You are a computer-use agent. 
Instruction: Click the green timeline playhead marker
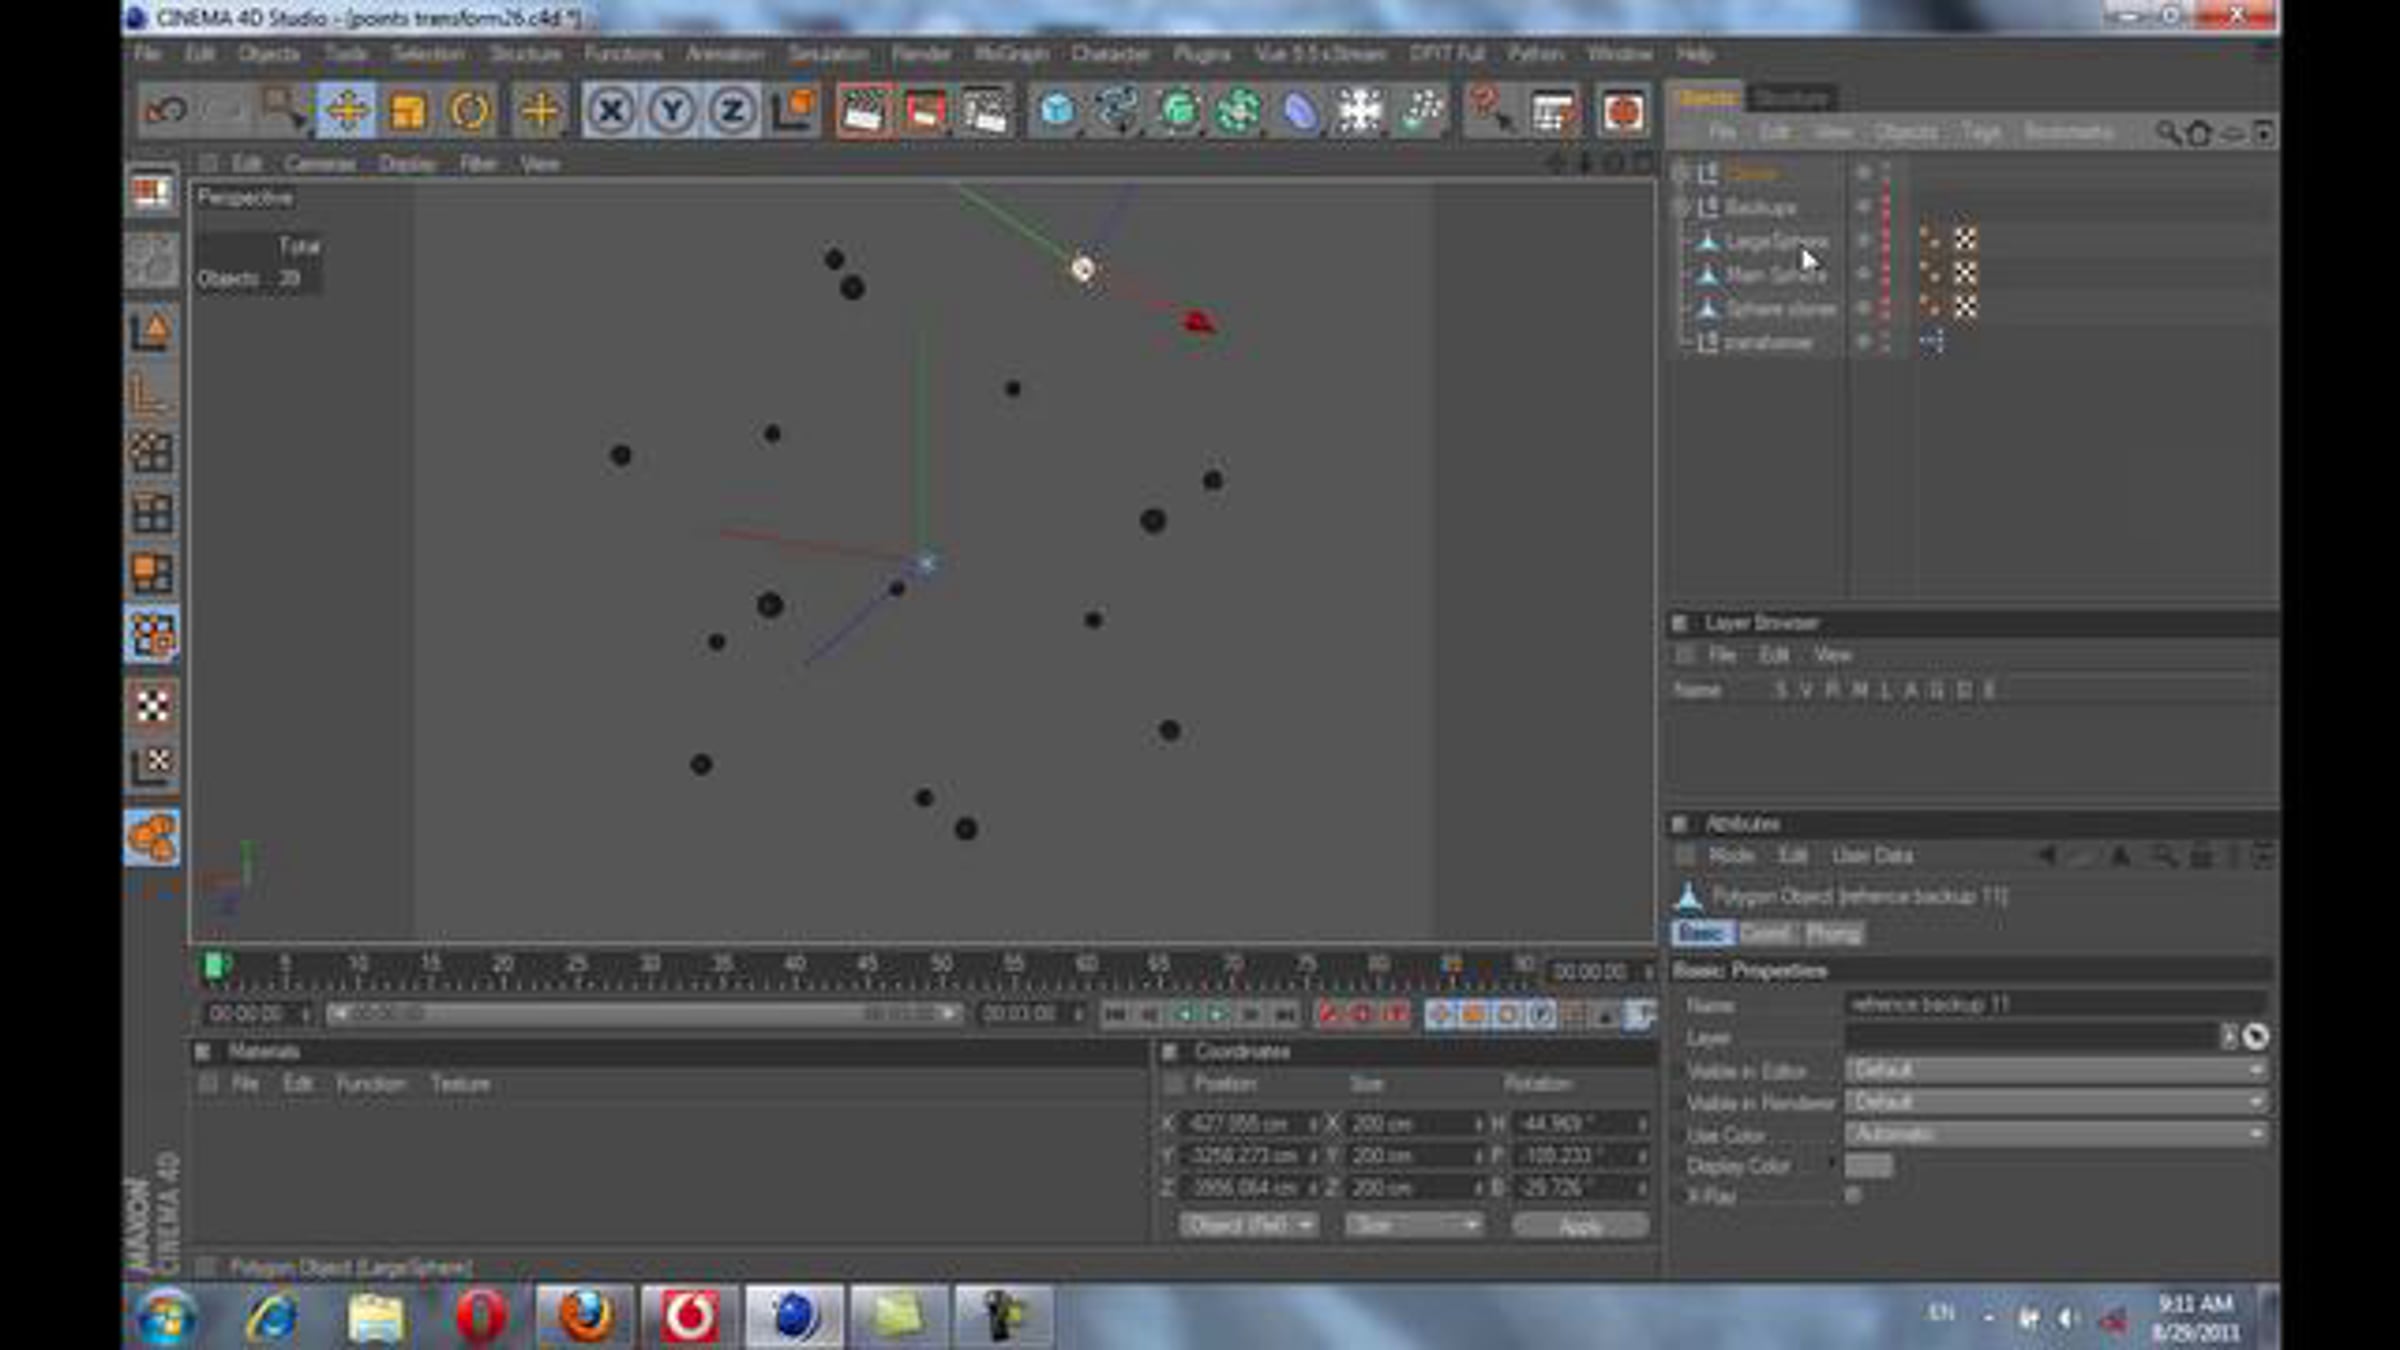click(214, 966)
